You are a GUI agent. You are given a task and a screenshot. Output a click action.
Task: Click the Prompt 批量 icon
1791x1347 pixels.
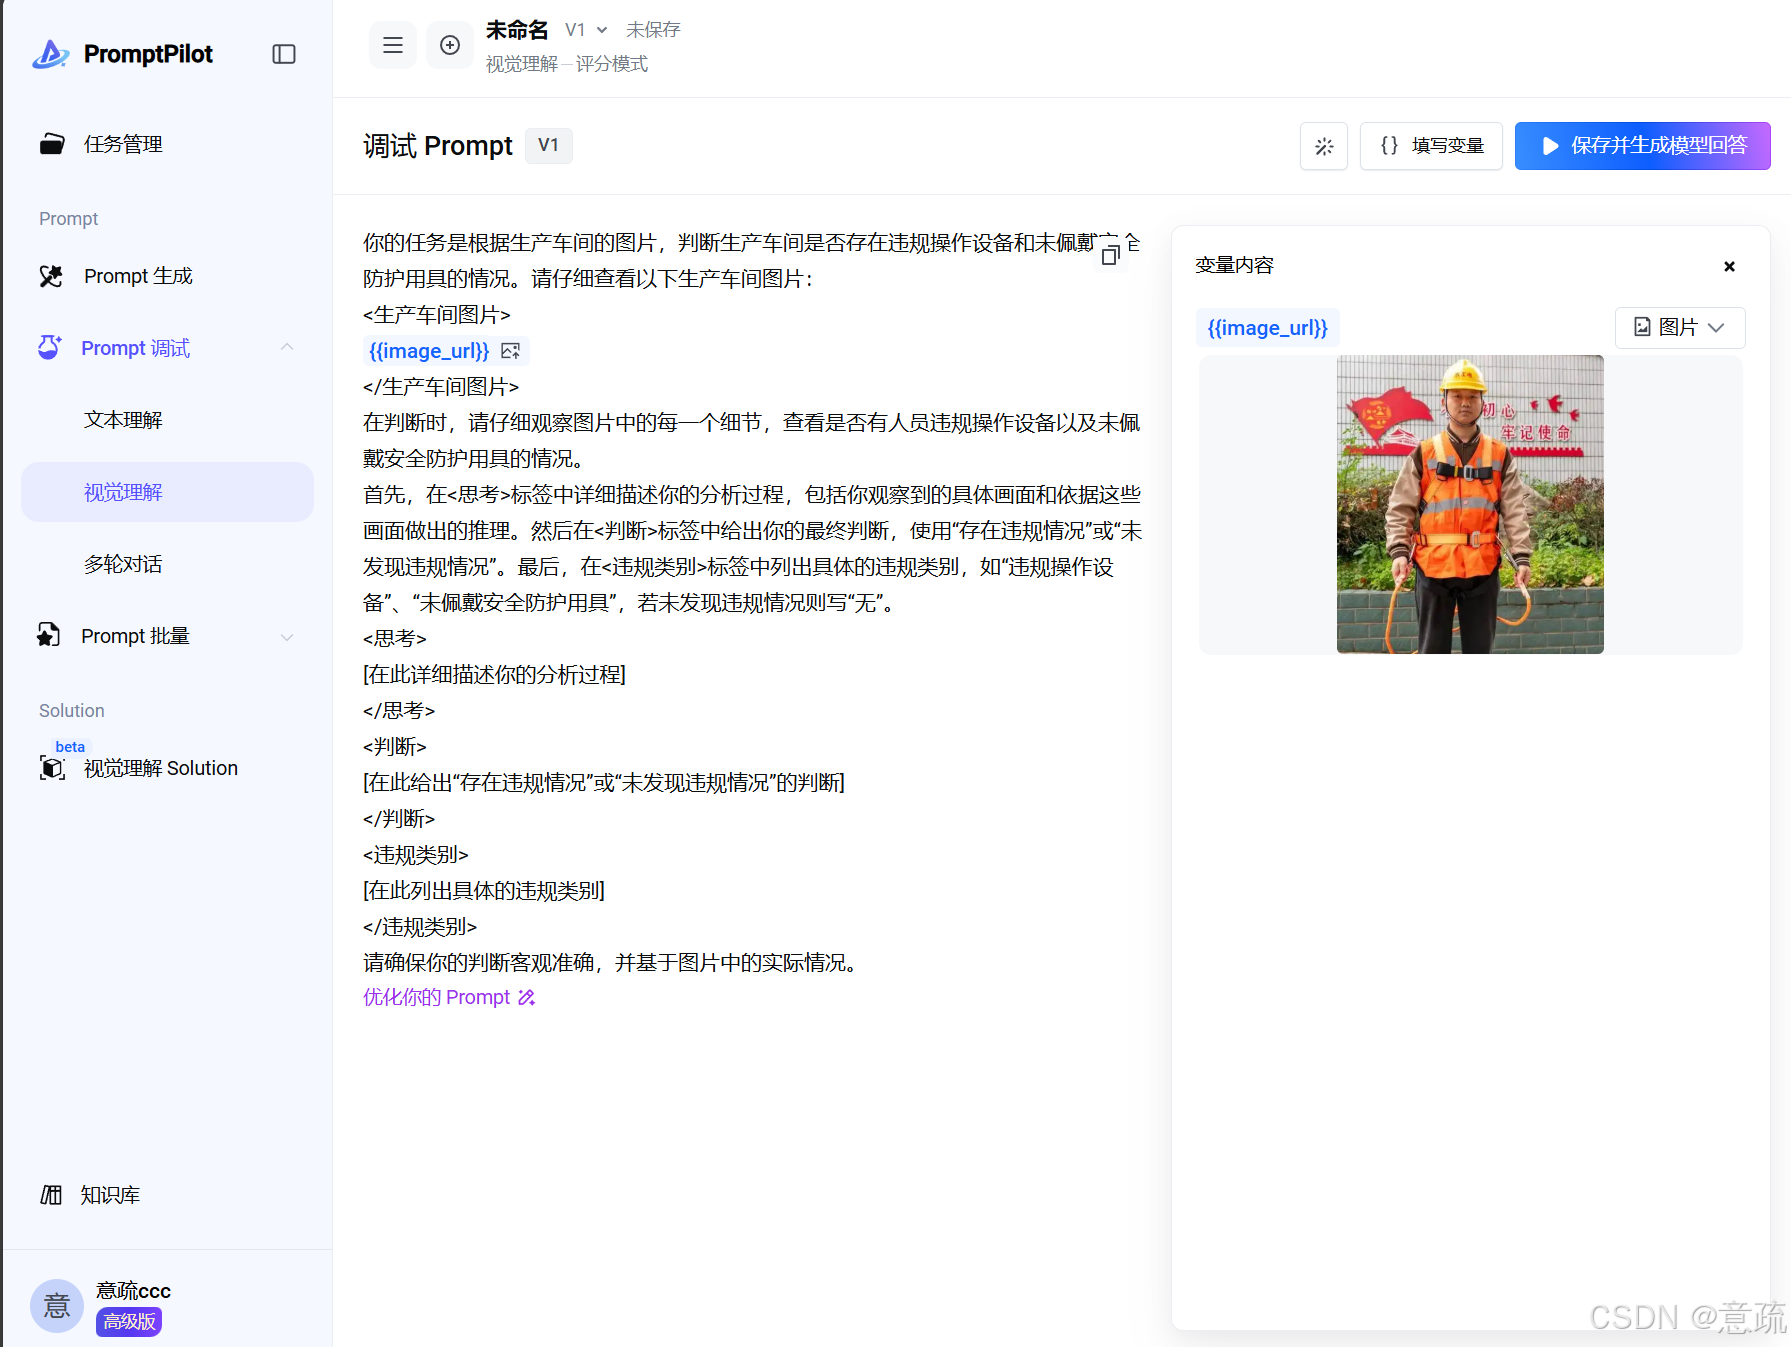pyautogui.click(x=49, y=635)
